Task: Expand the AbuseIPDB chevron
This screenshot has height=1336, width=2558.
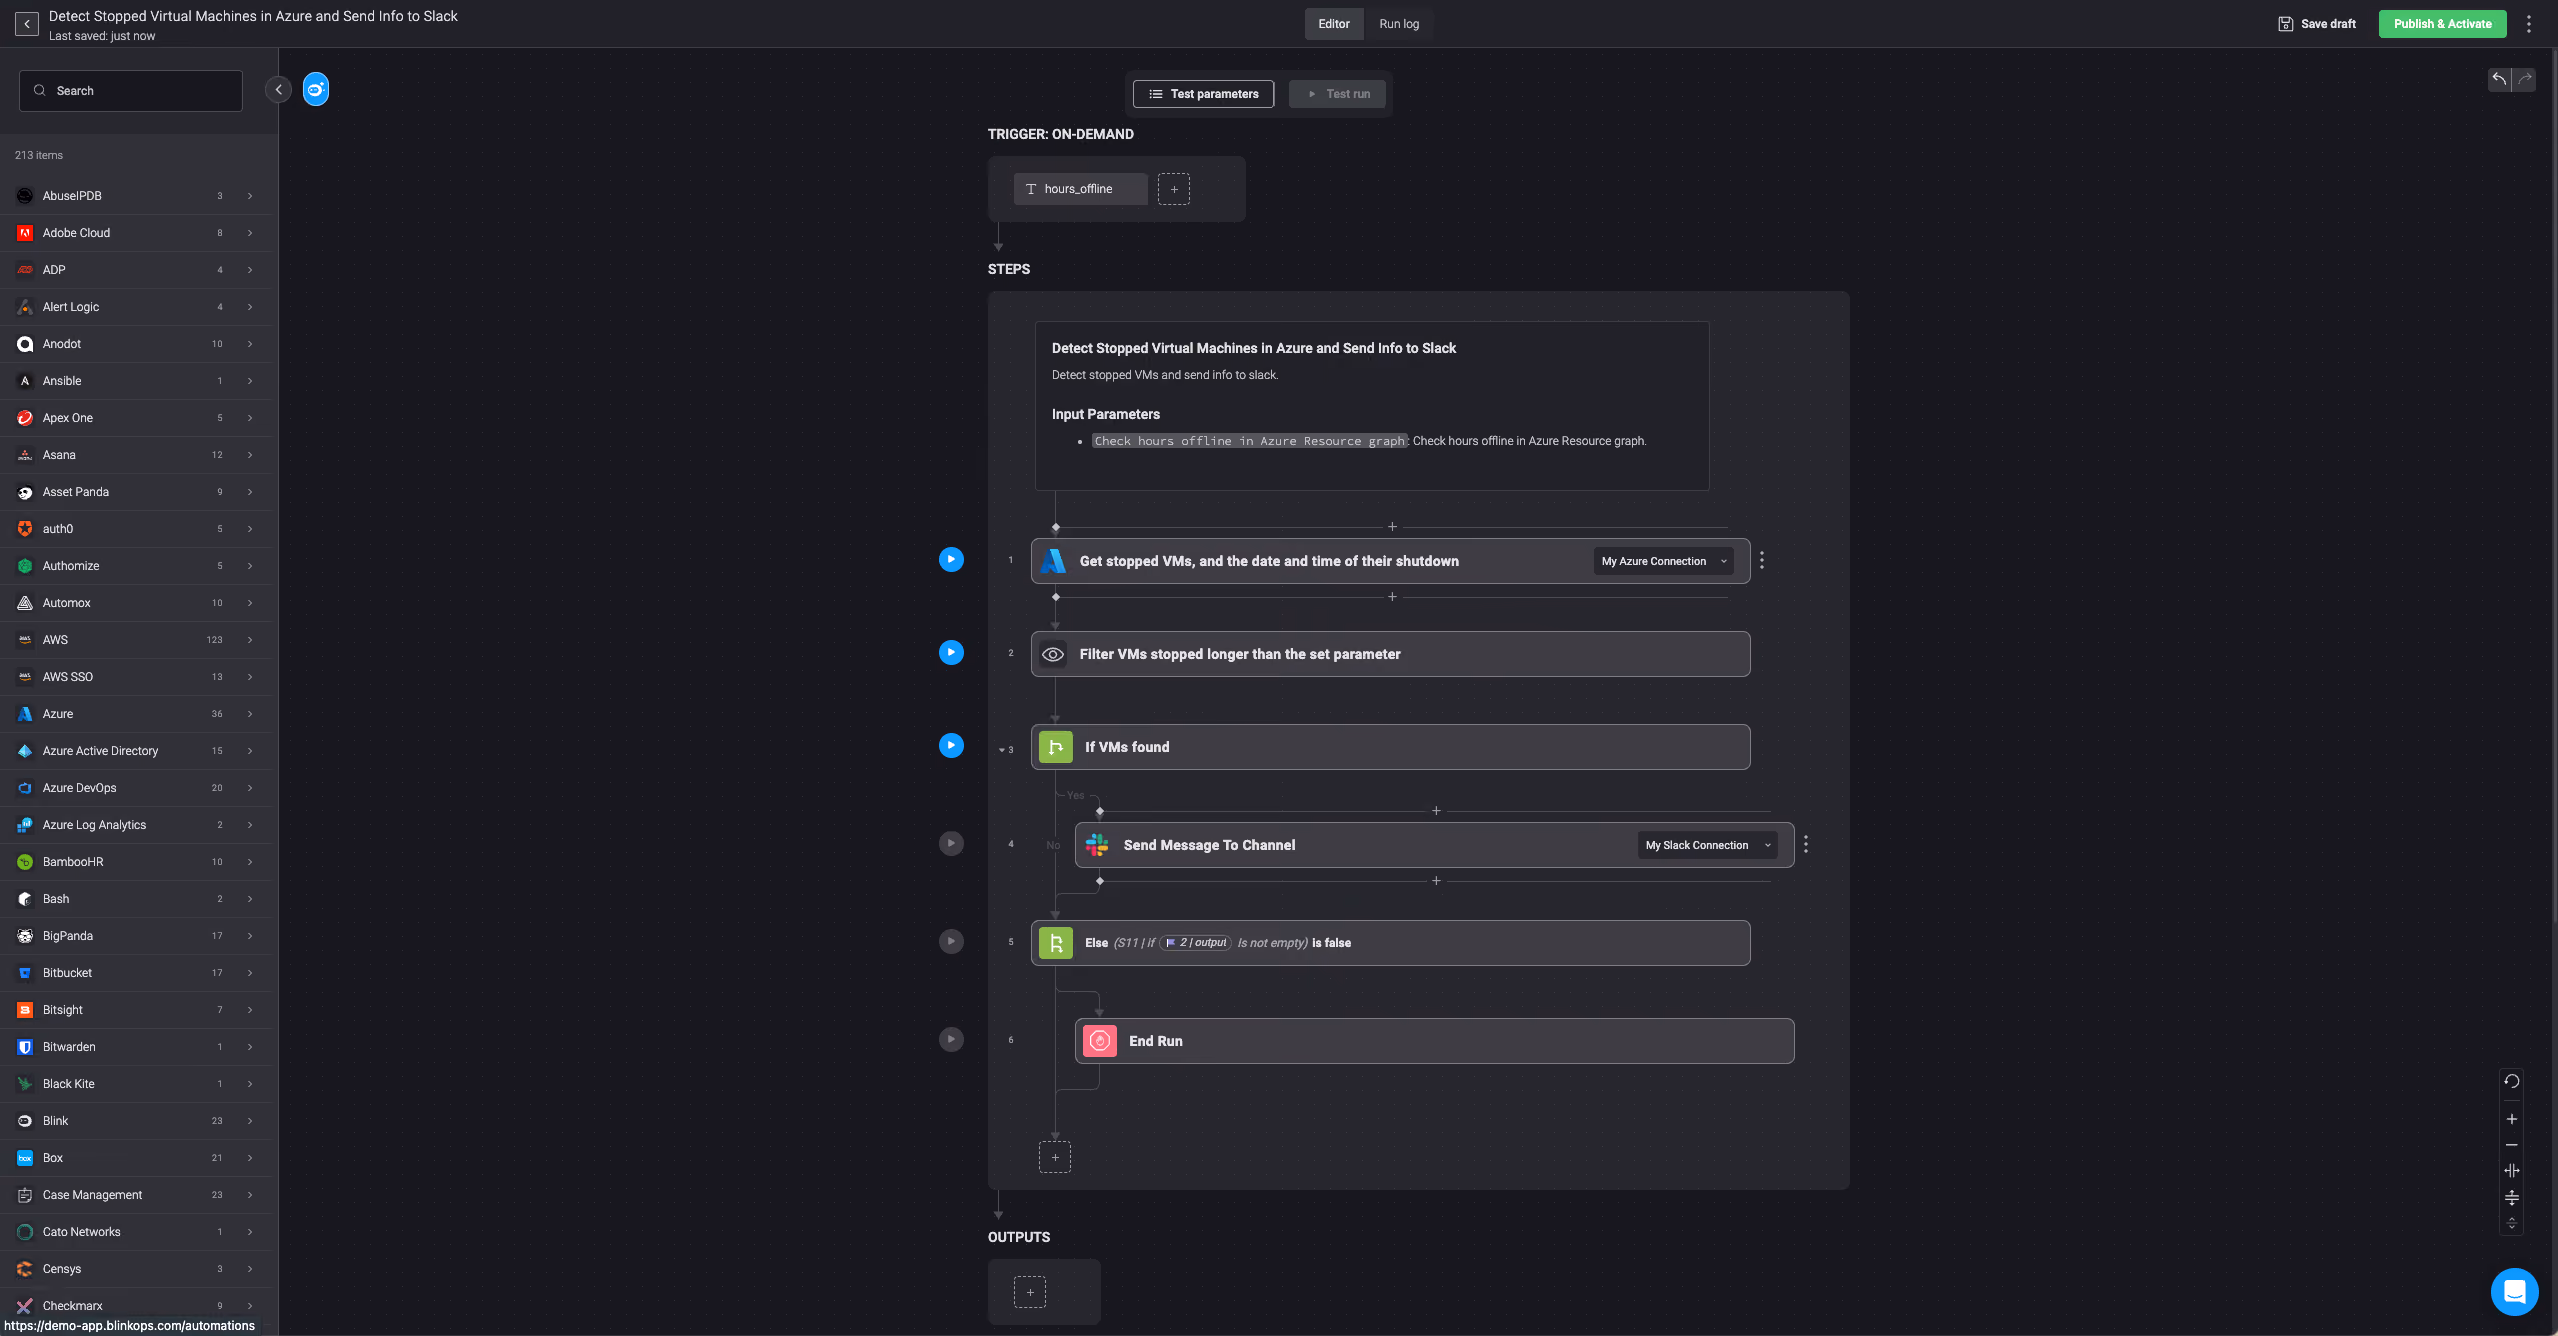Action: [x=250, y=196]
